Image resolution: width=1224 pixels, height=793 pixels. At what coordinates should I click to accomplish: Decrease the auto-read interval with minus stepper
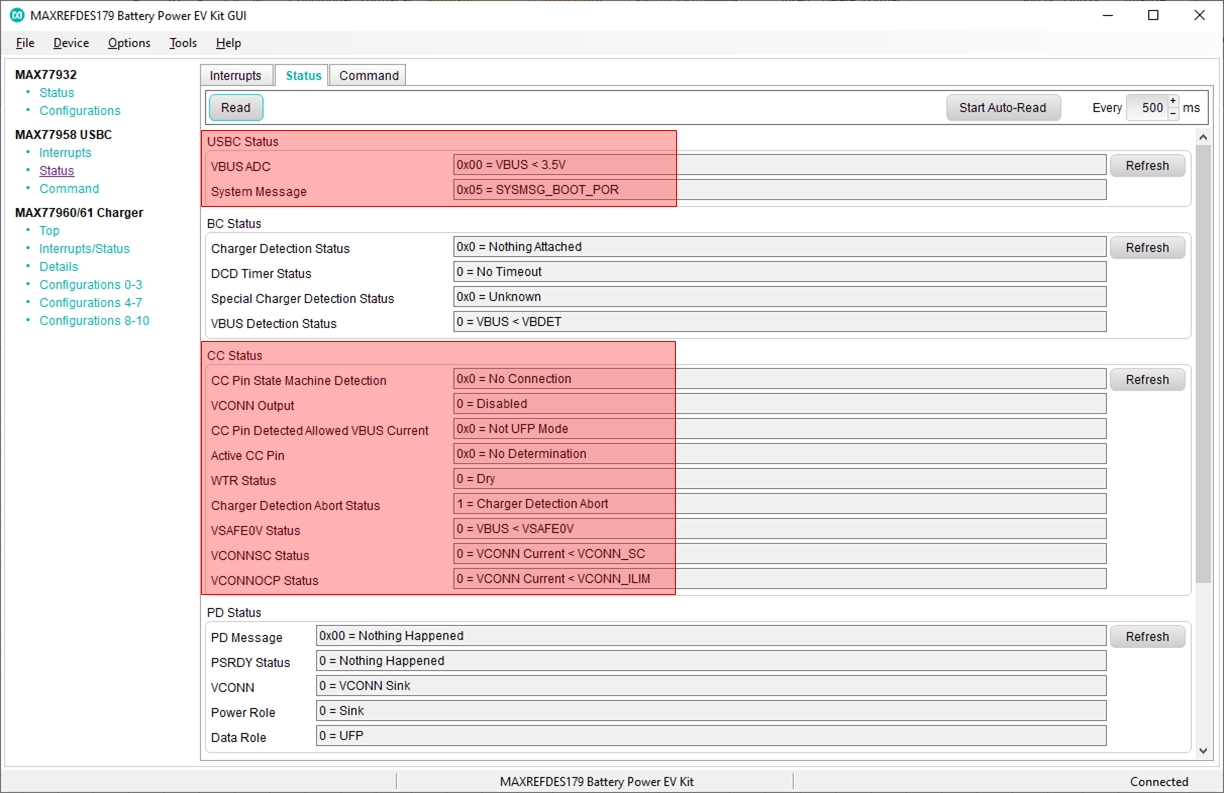(x=1173, y=114)
